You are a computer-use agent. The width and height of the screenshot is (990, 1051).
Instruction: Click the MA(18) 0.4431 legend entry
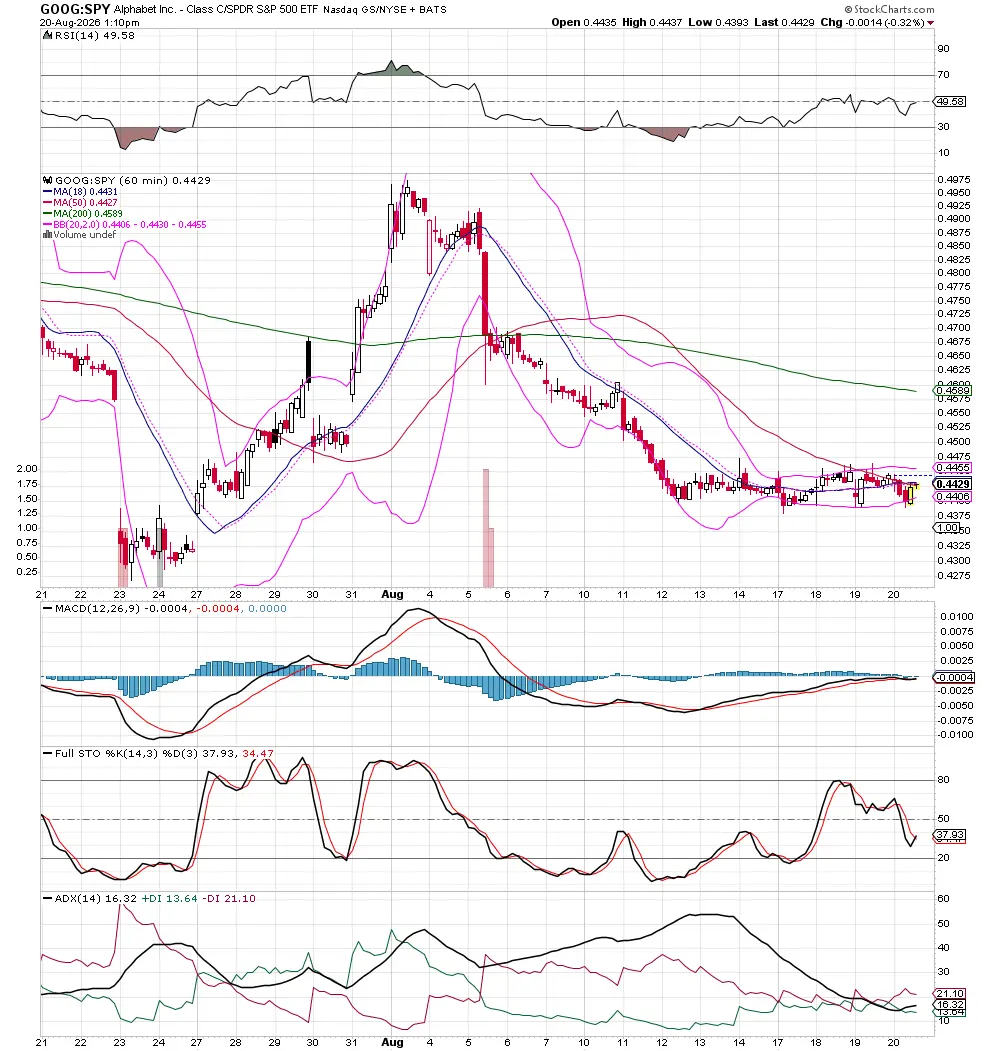(85, 192)
